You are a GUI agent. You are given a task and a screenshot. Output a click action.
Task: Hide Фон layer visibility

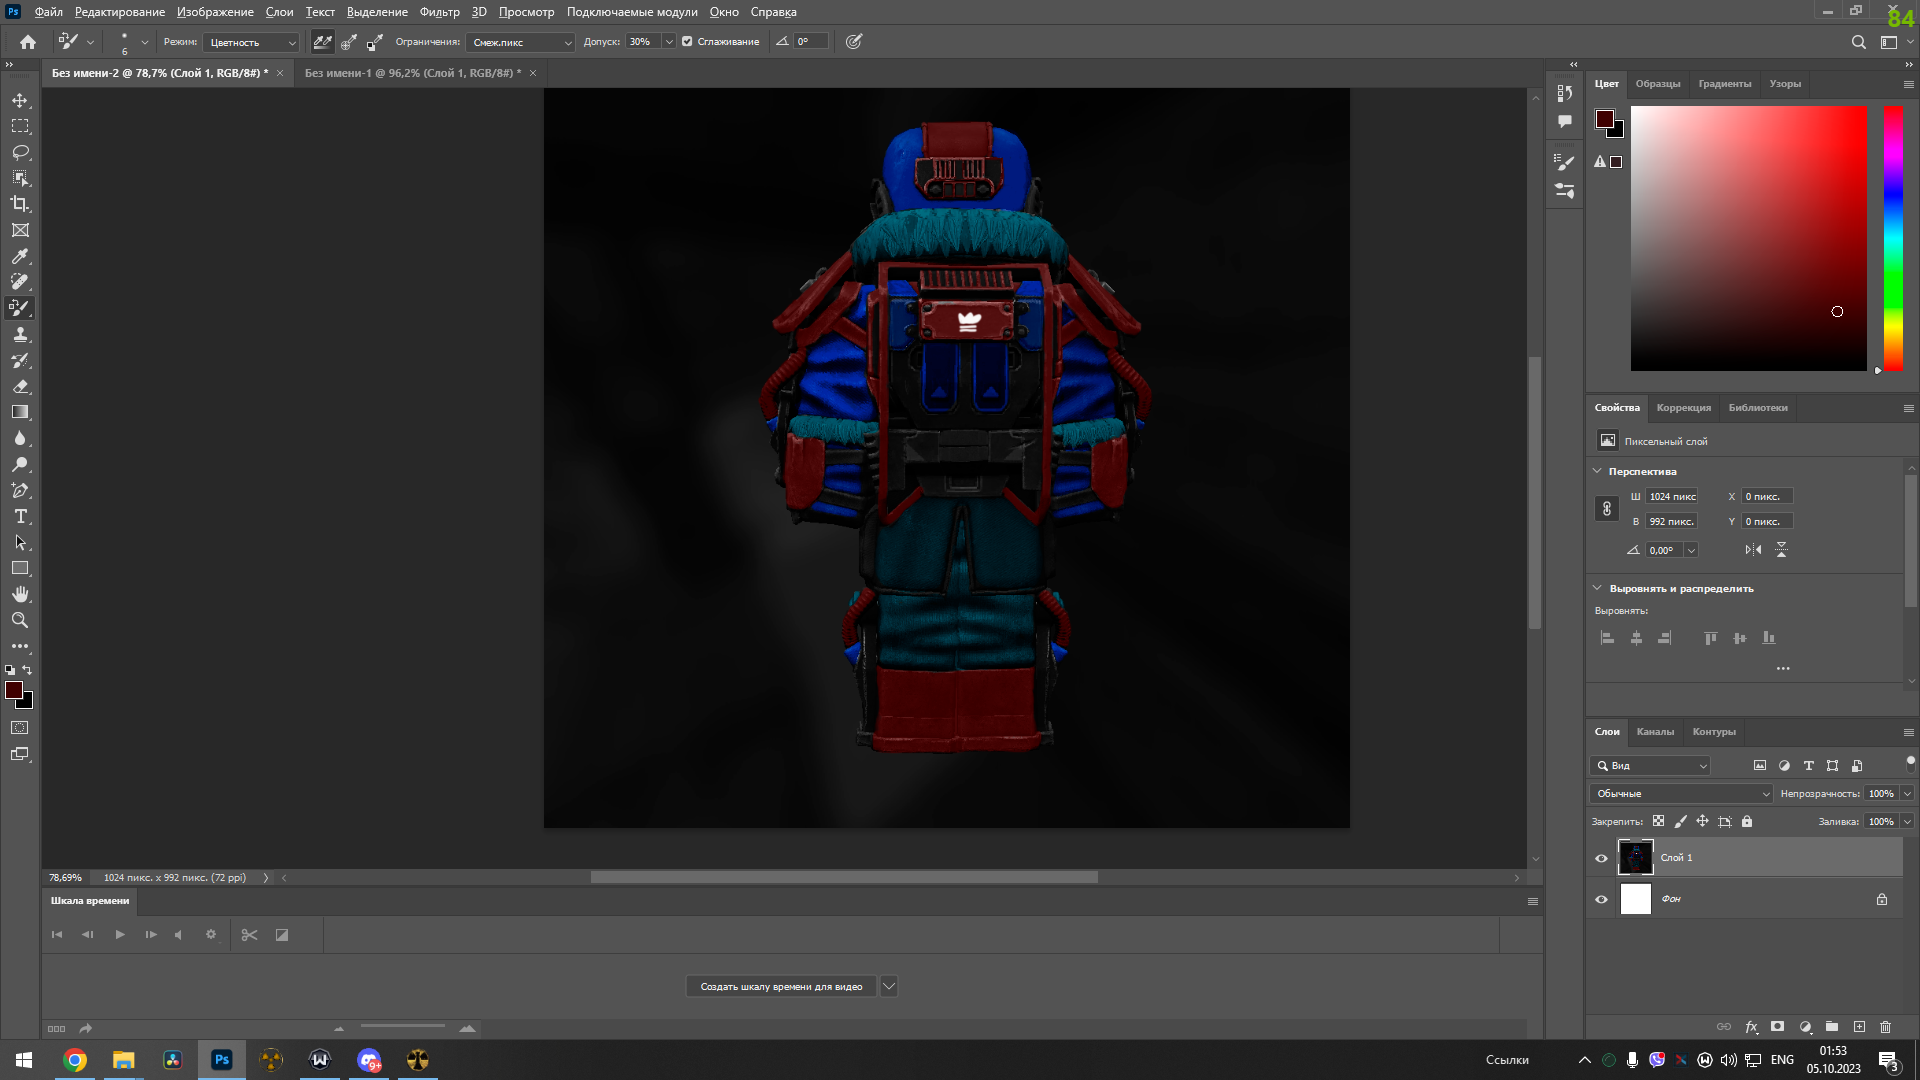tap(1601, 899)
